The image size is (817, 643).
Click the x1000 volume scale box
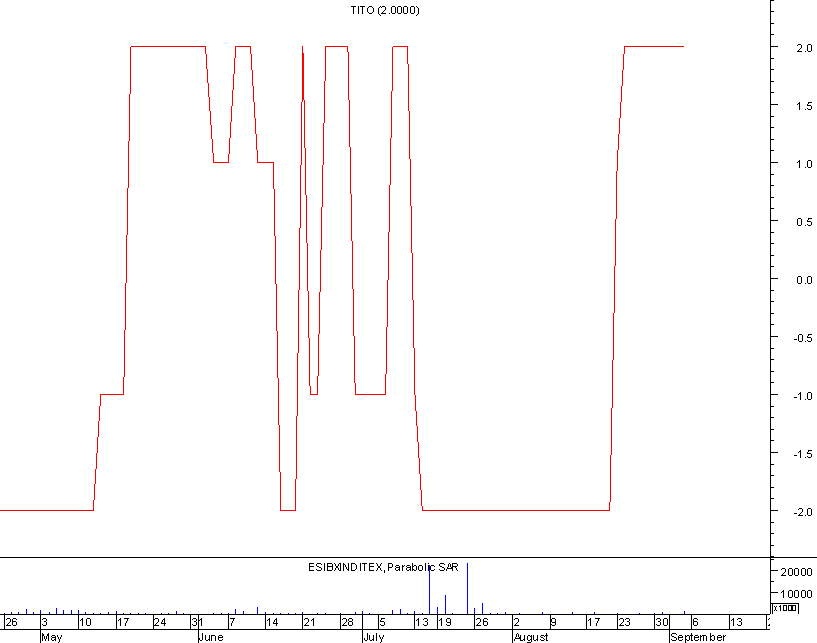(785, 608)
